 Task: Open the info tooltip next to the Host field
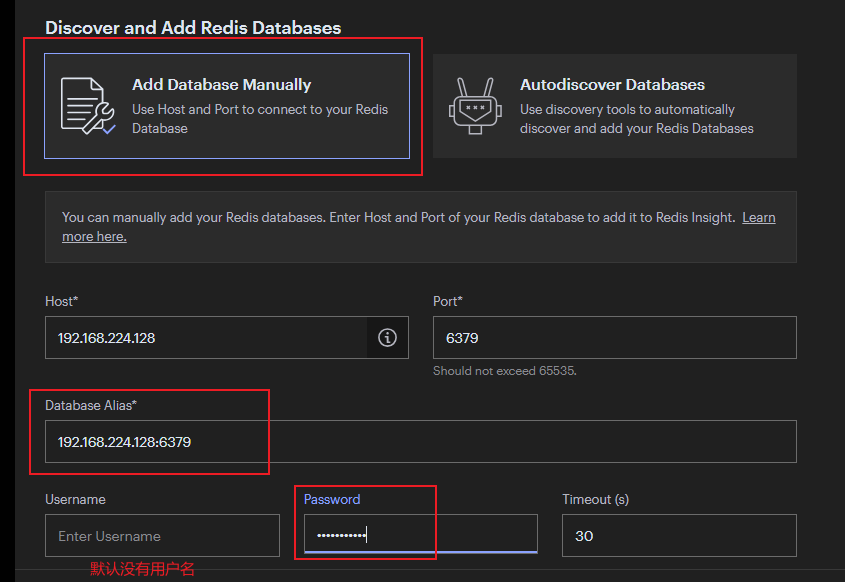pyautogui.click(x=387, y=337)
